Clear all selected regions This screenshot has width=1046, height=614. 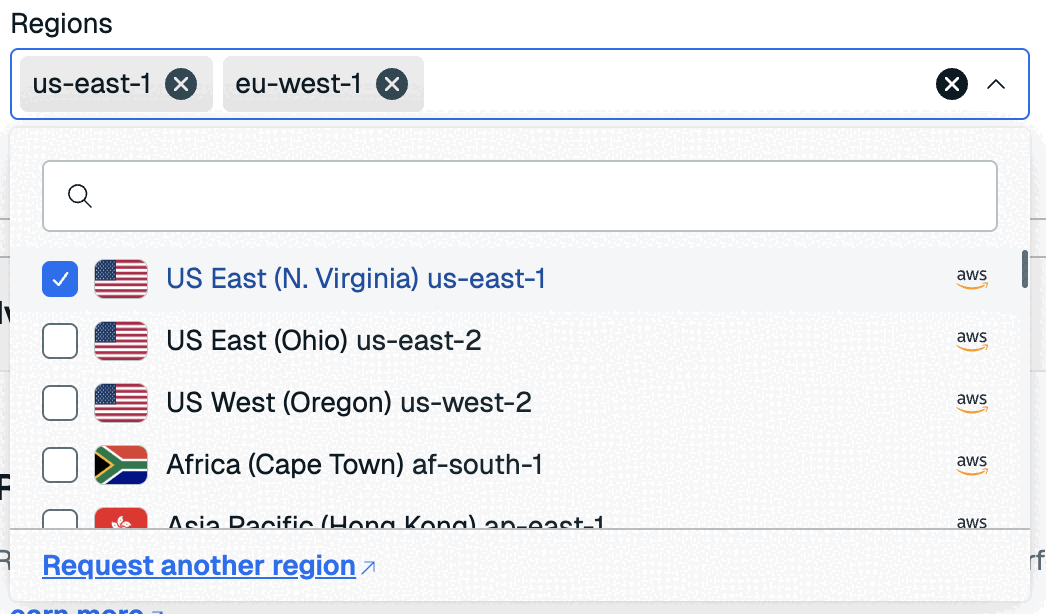[951, 85]
